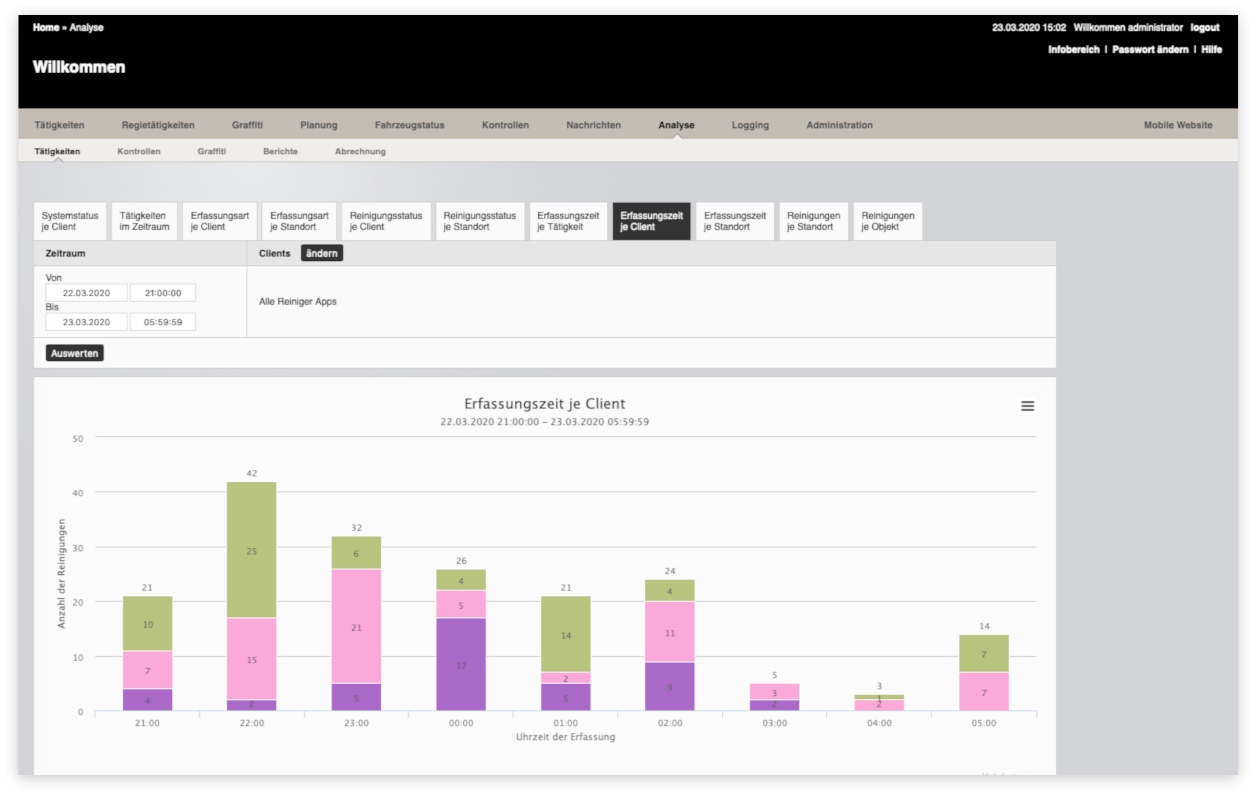
Task: Click the green 25 segment in 22:00 bar
Action: pyautogui.click(x=251, y=550)
